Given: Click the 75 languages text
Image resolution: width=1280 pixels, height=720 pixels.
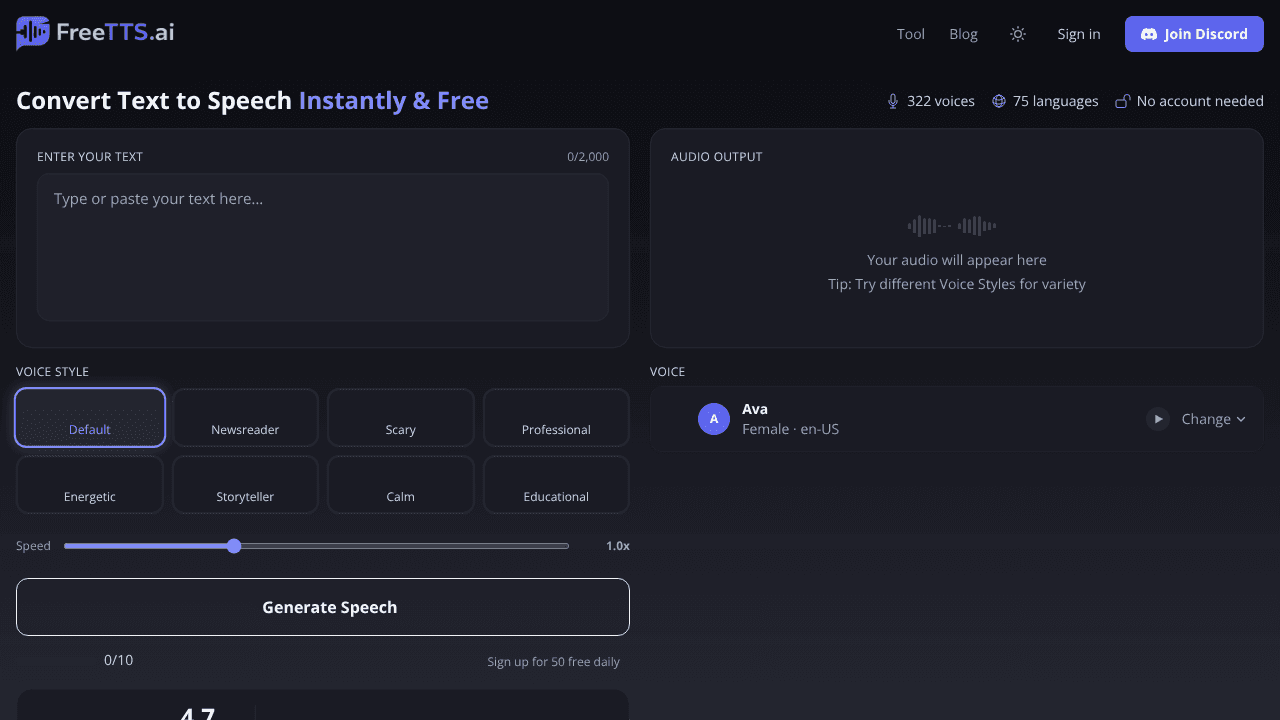Looking at the screenshot, I should point(1055,101).
